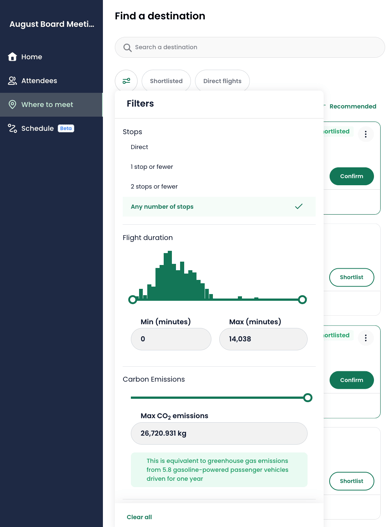Screen dimensions: 390x527
Task: Select Where to meet in sidebar
Action: click(51, 105)
